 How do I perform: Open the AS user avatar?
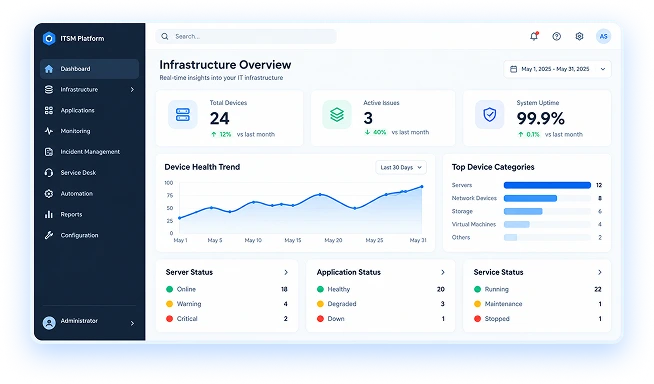click(x=603, y=36)
